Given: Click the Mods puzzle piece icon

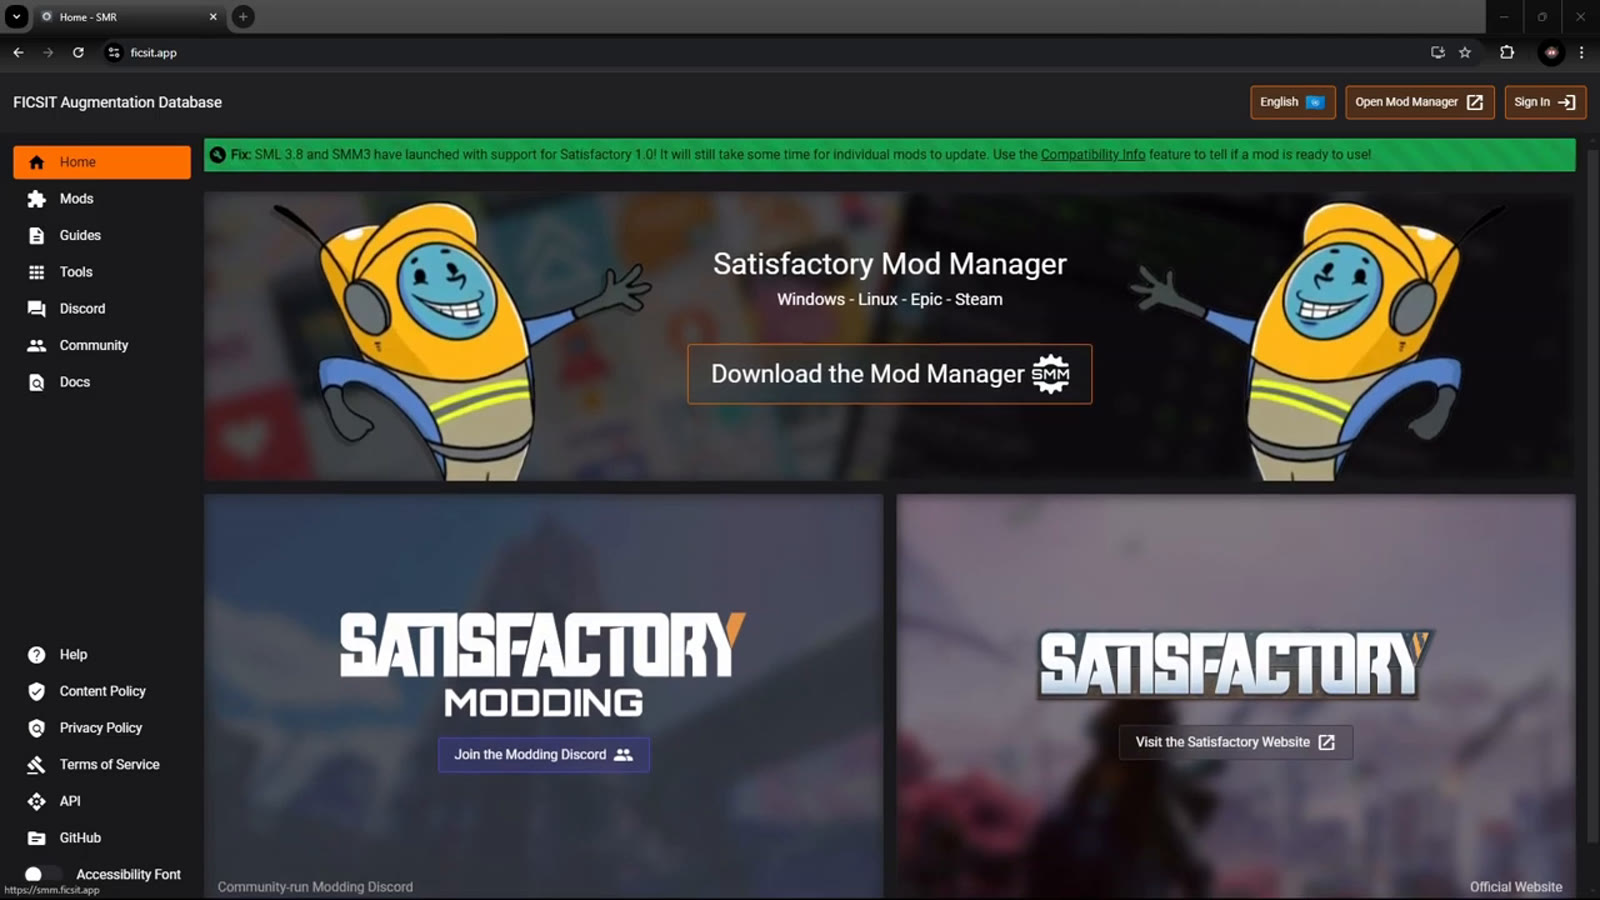Looking at the screenshot, I should (37, 199).
